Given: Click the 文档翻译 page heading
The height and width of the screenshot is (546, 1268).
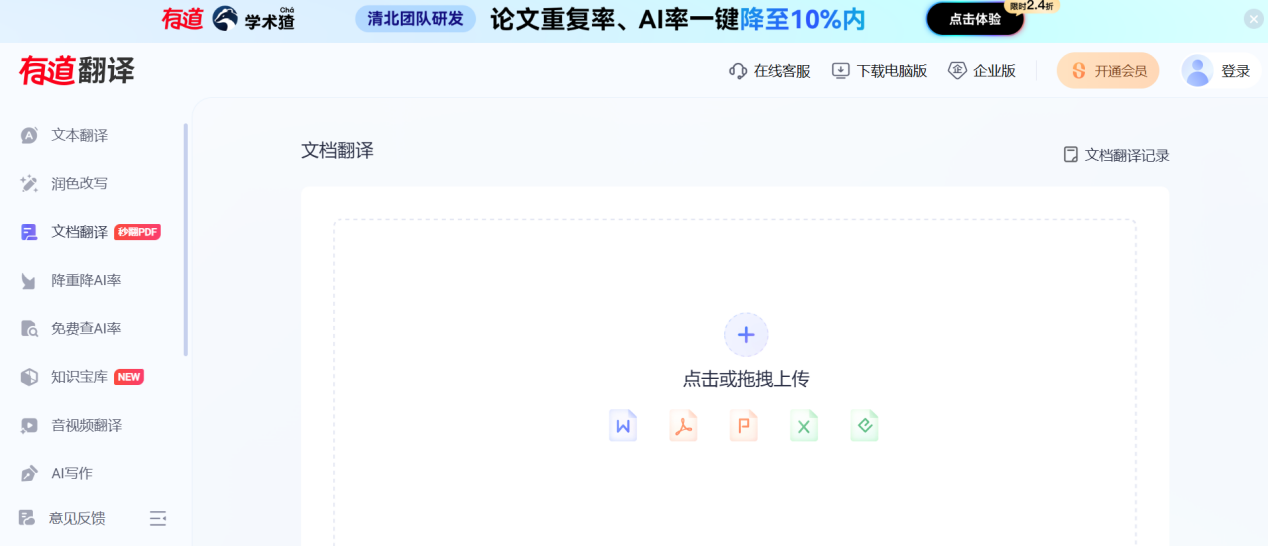Looking at the screenshot, I should pyautogui.click(x=338, y=150).
